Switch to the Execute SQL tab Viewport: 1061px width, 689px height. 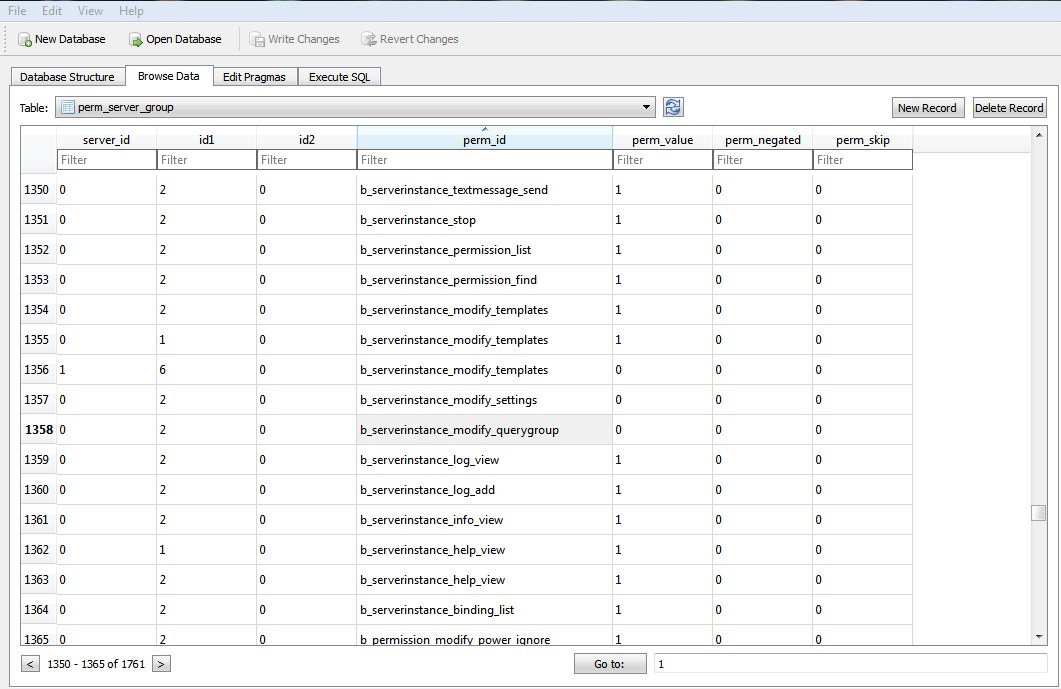point(340,76)
